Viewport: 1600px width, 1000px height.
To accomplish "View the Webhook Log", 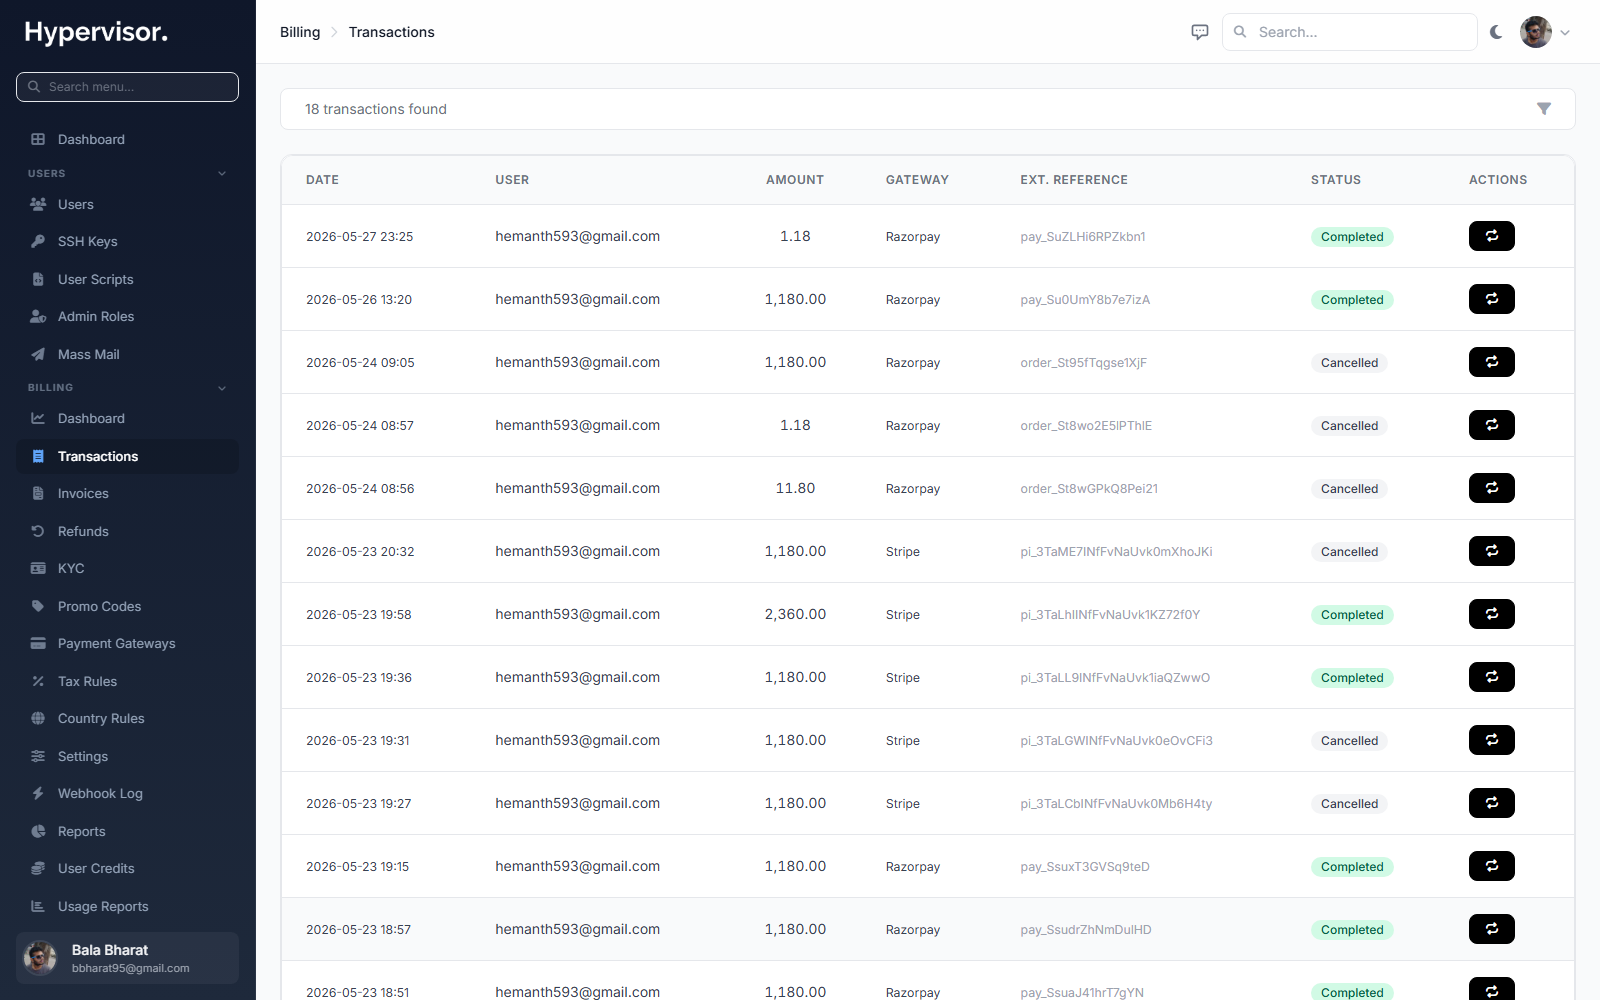I will click(127, 793).
